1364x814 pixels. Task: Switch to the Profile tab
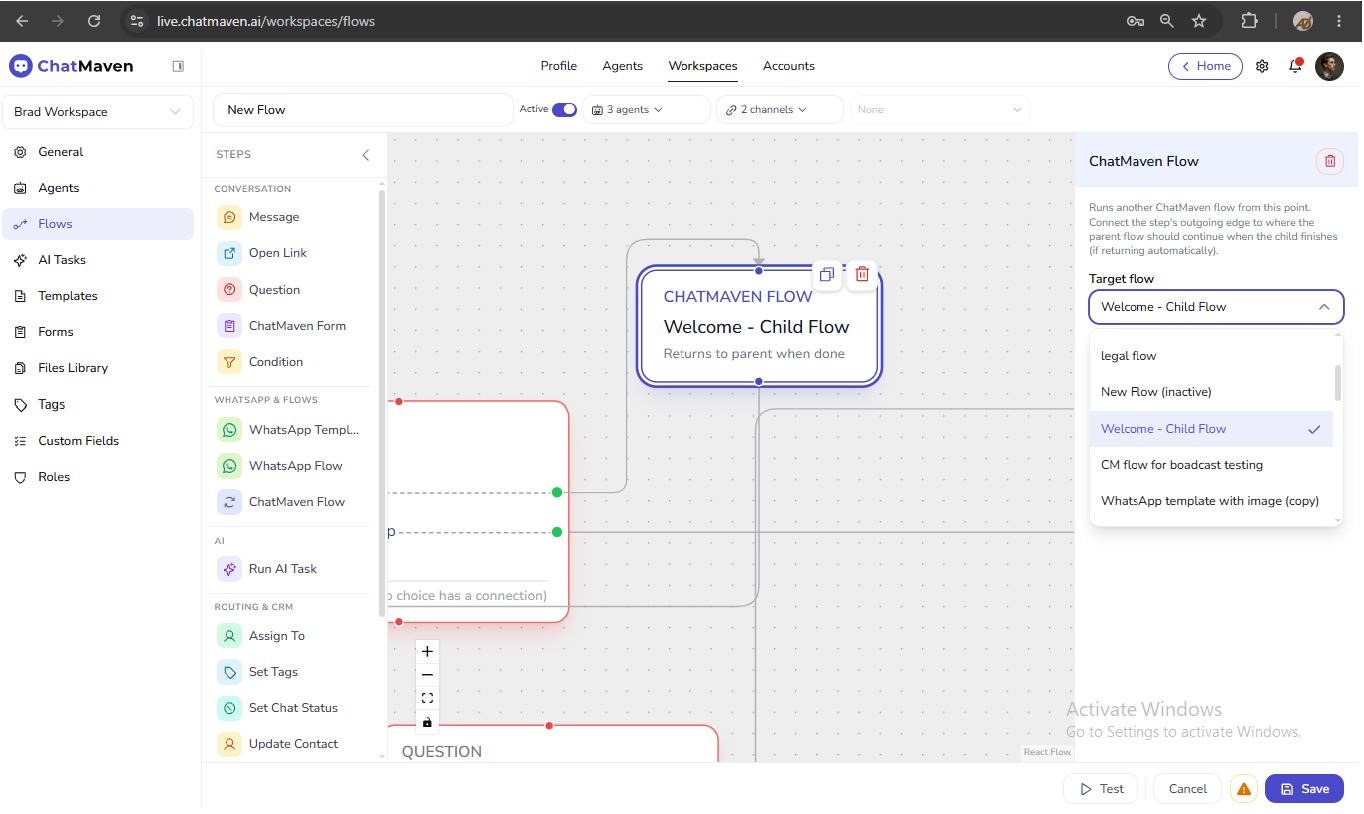pos(559,66)
